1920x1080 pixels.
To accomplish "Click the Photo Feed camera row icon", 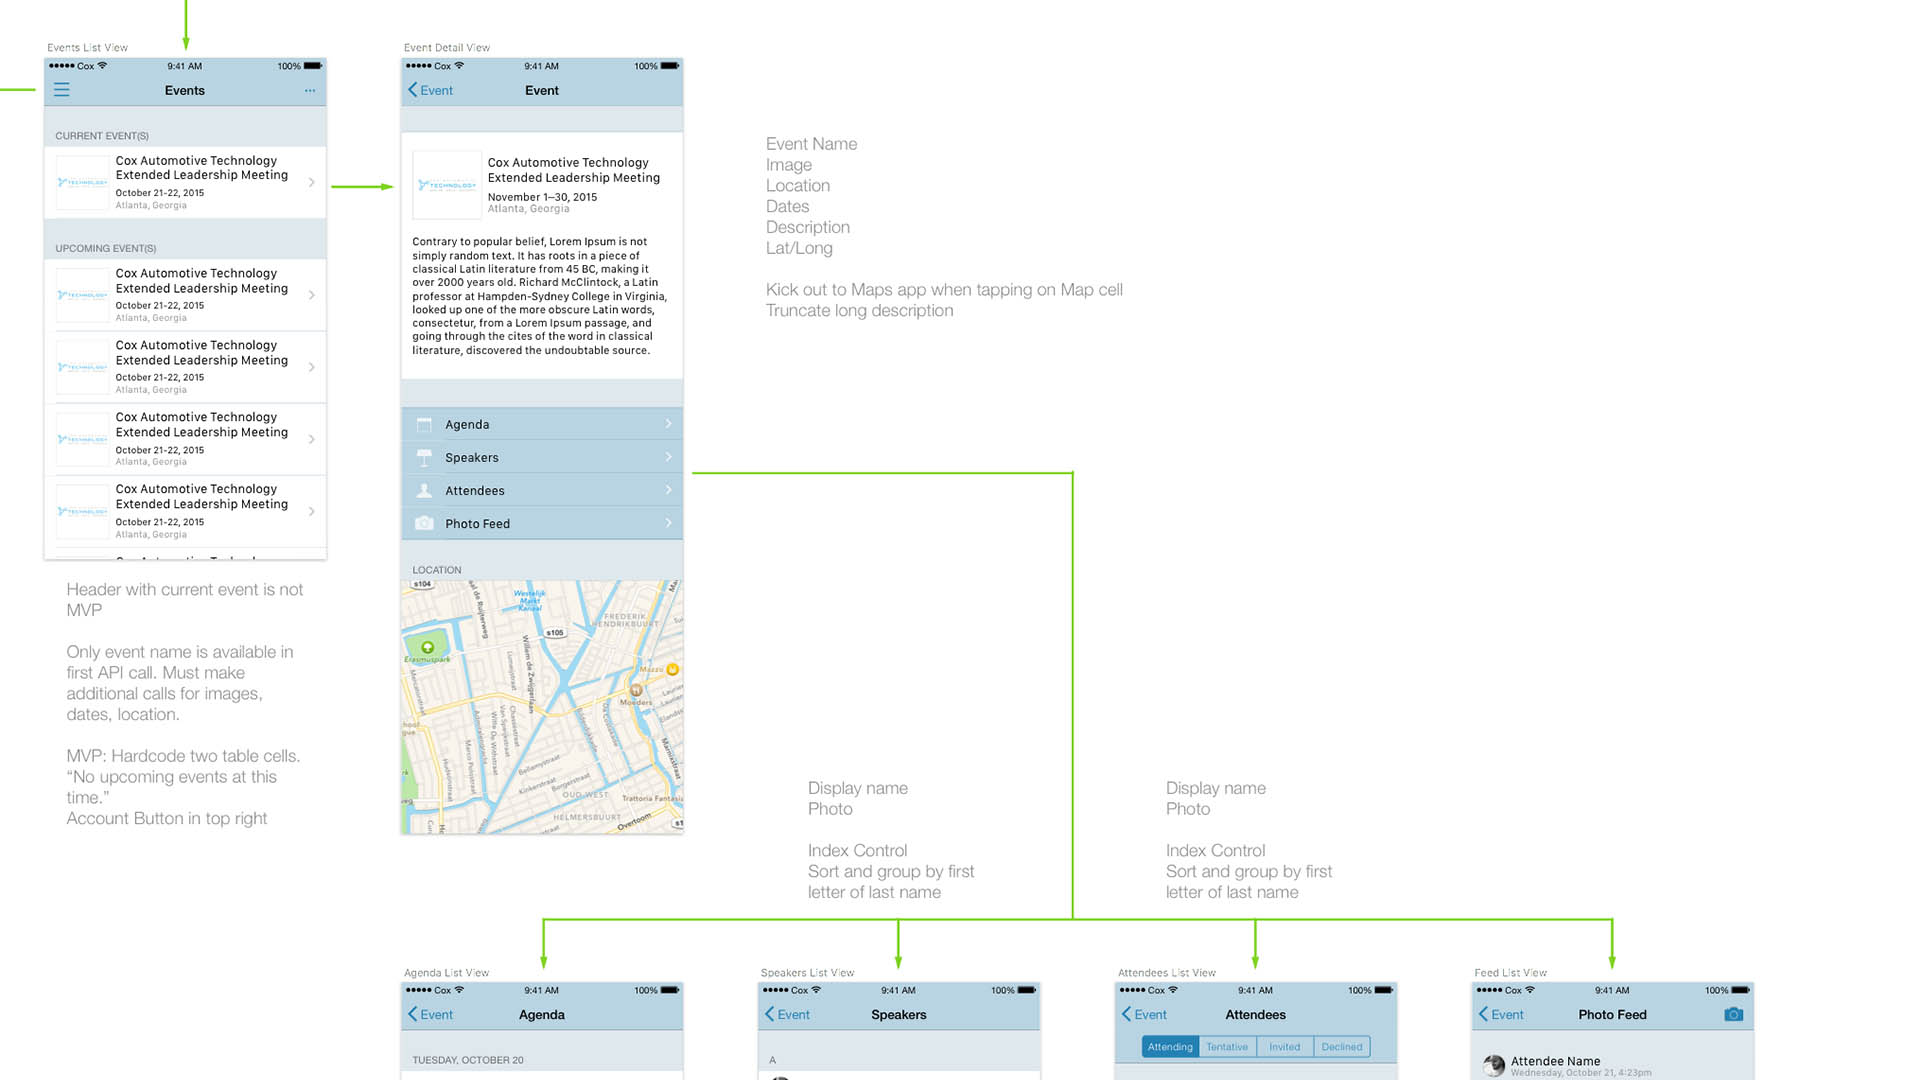I will (x=424, y=524).
